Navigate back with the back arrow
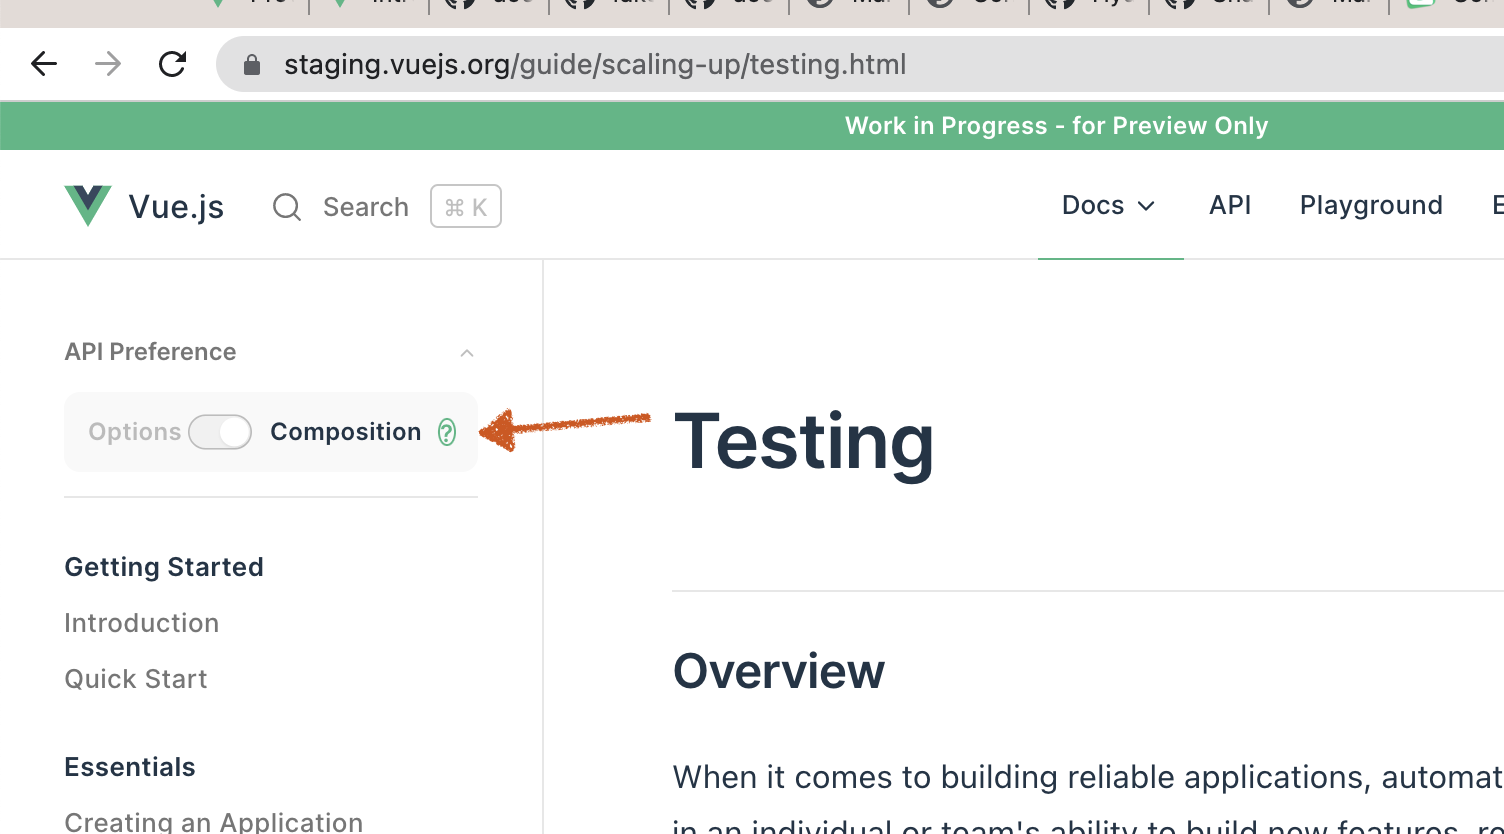 pos(43,63)
